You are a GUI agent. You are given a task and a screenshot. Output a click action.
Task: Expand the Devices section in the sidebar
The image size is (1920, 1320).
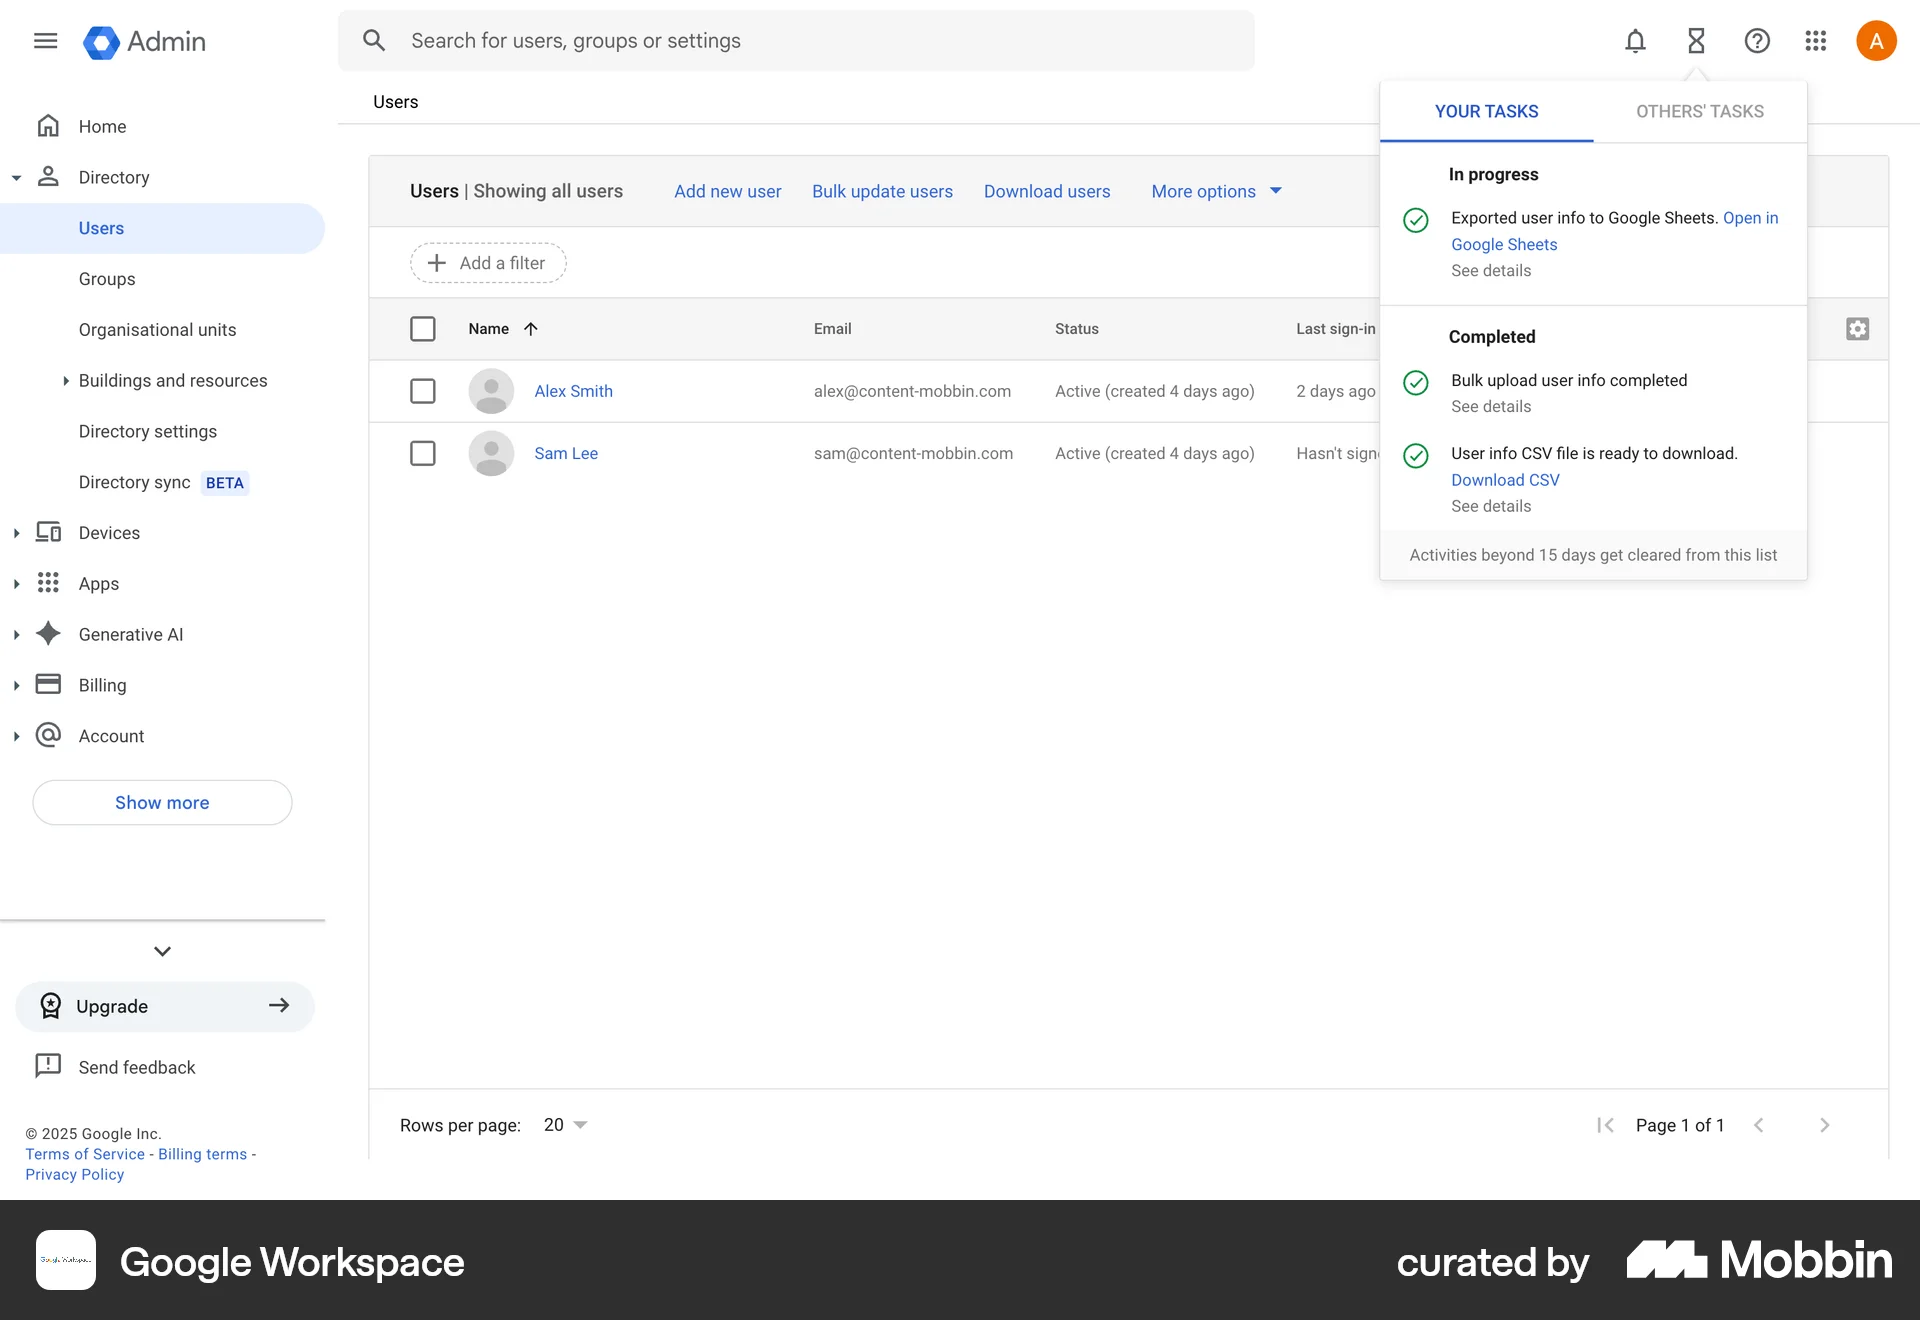click(x=16, y=532)
